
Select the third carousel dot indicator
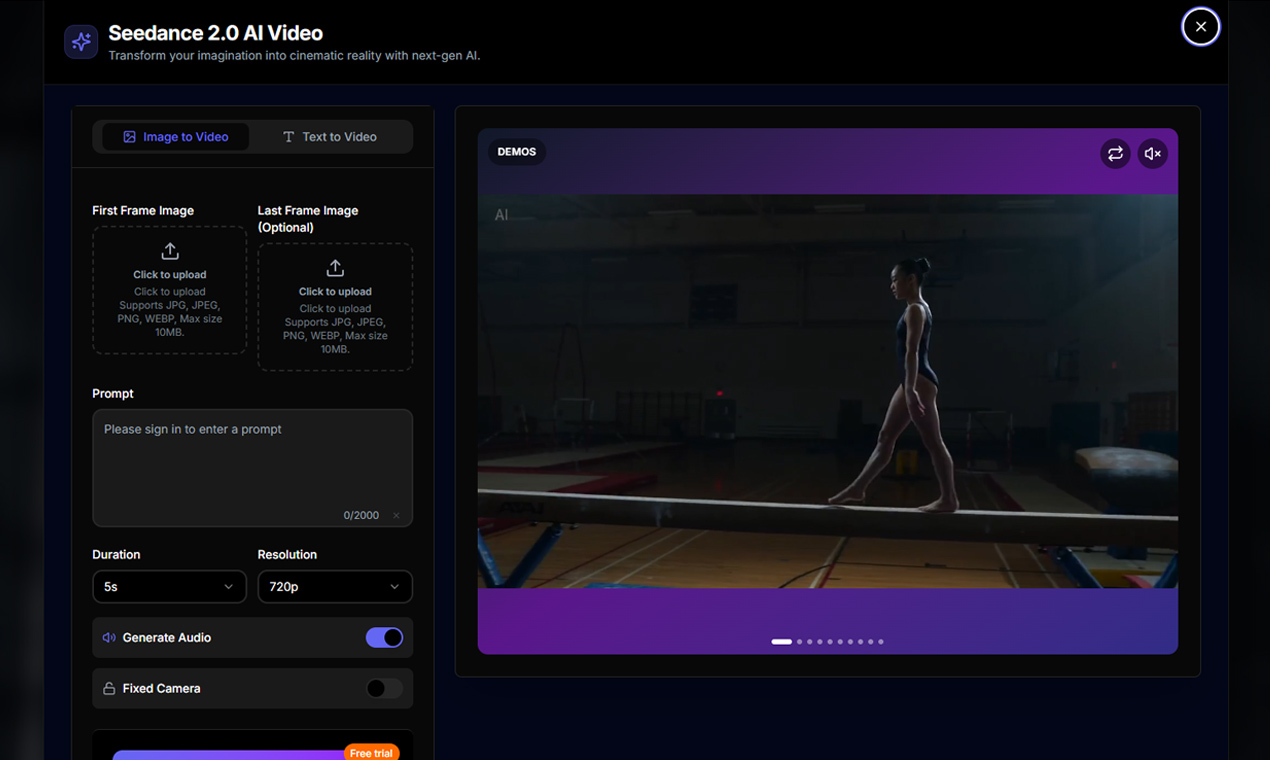click(810, 641)
